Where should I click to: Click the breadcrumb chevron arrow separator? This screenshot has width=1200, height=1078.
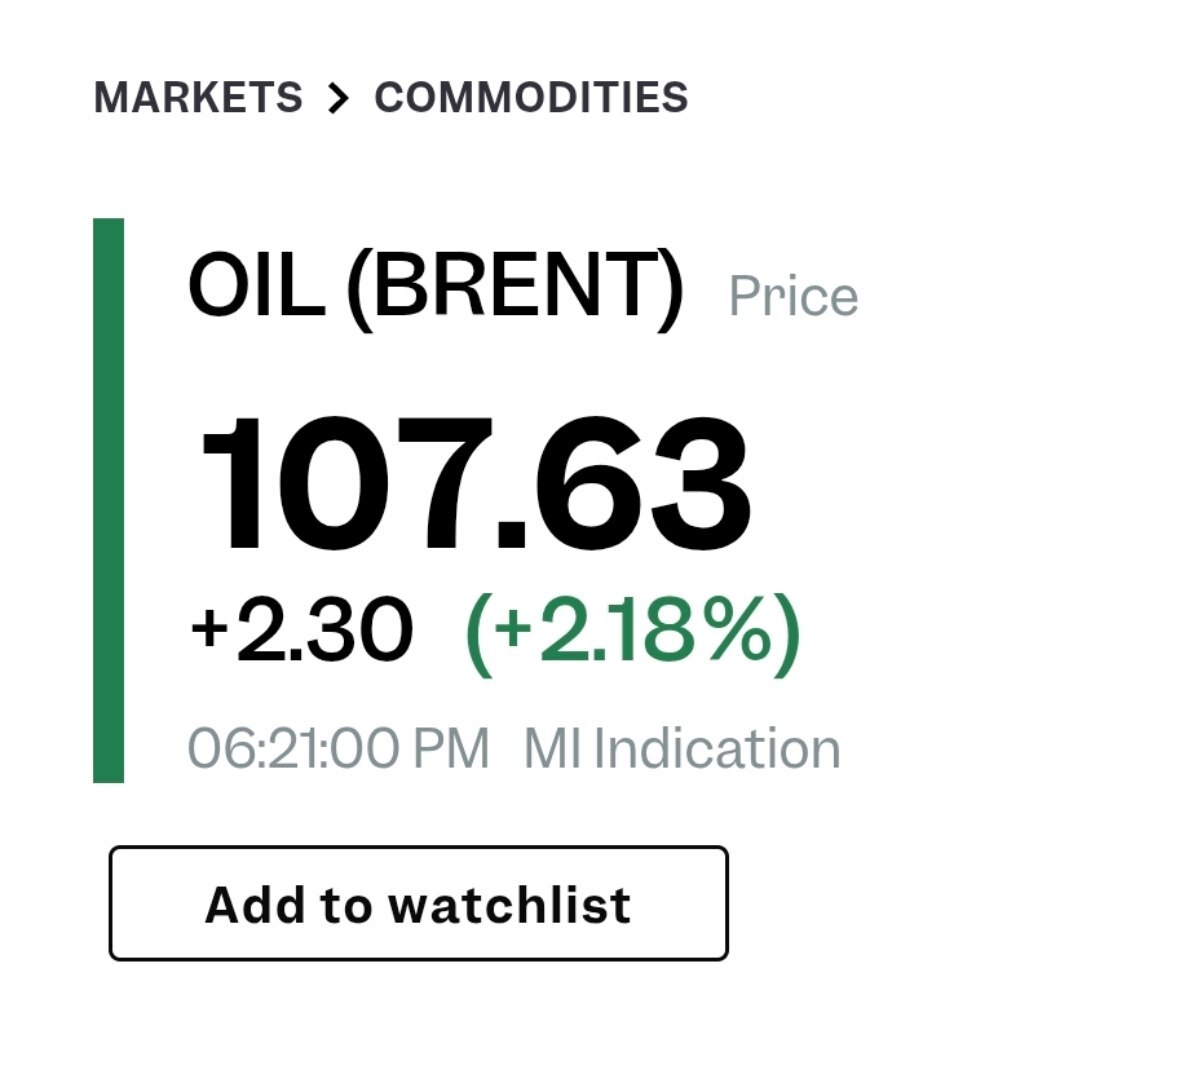coord(339,99)
